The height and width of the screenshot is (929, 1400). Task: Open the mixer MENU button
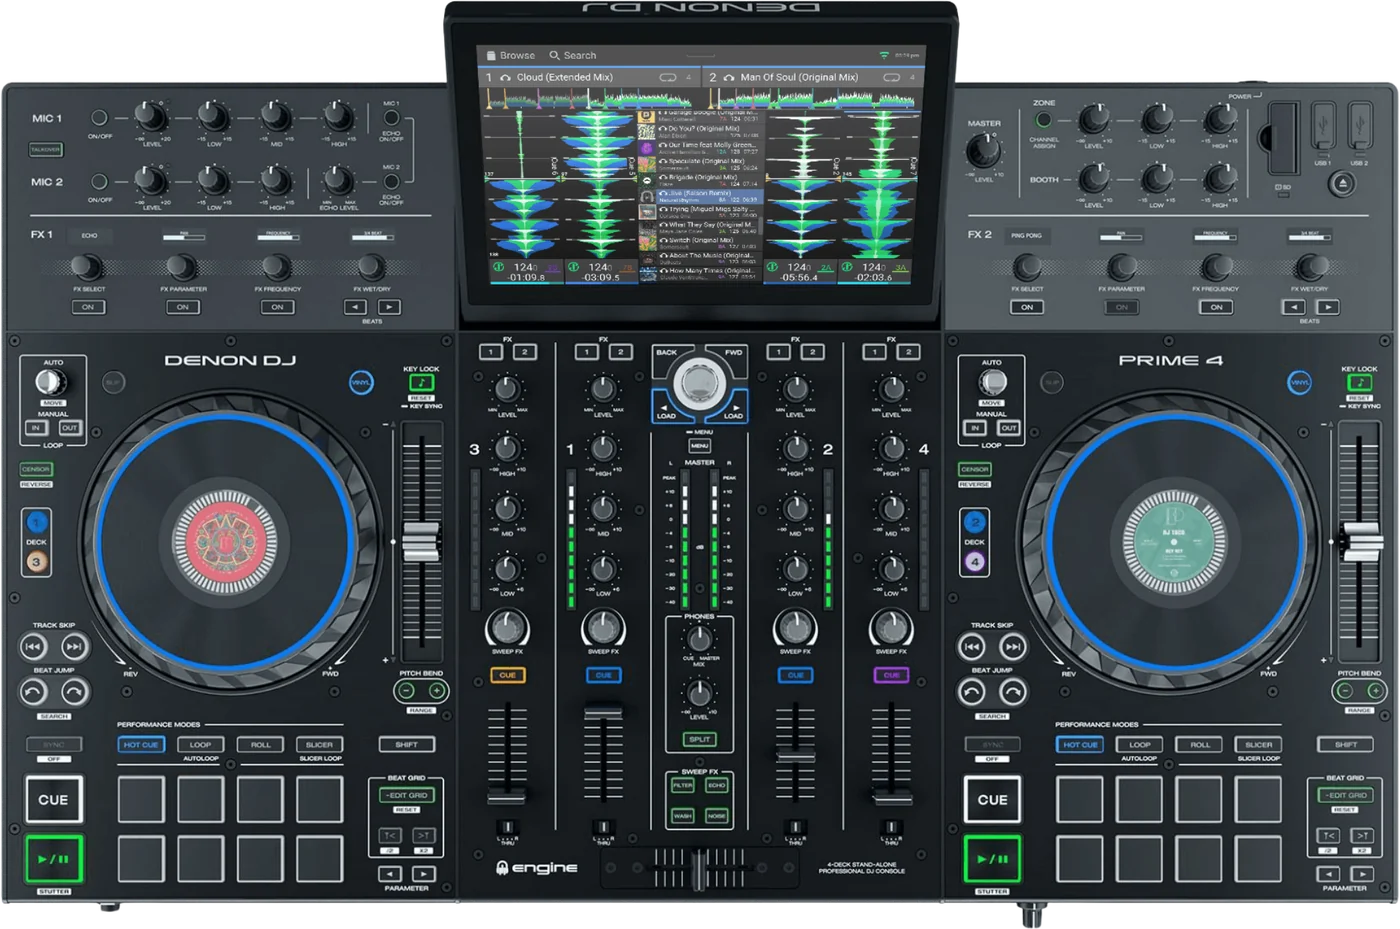(x=699, y=445)
